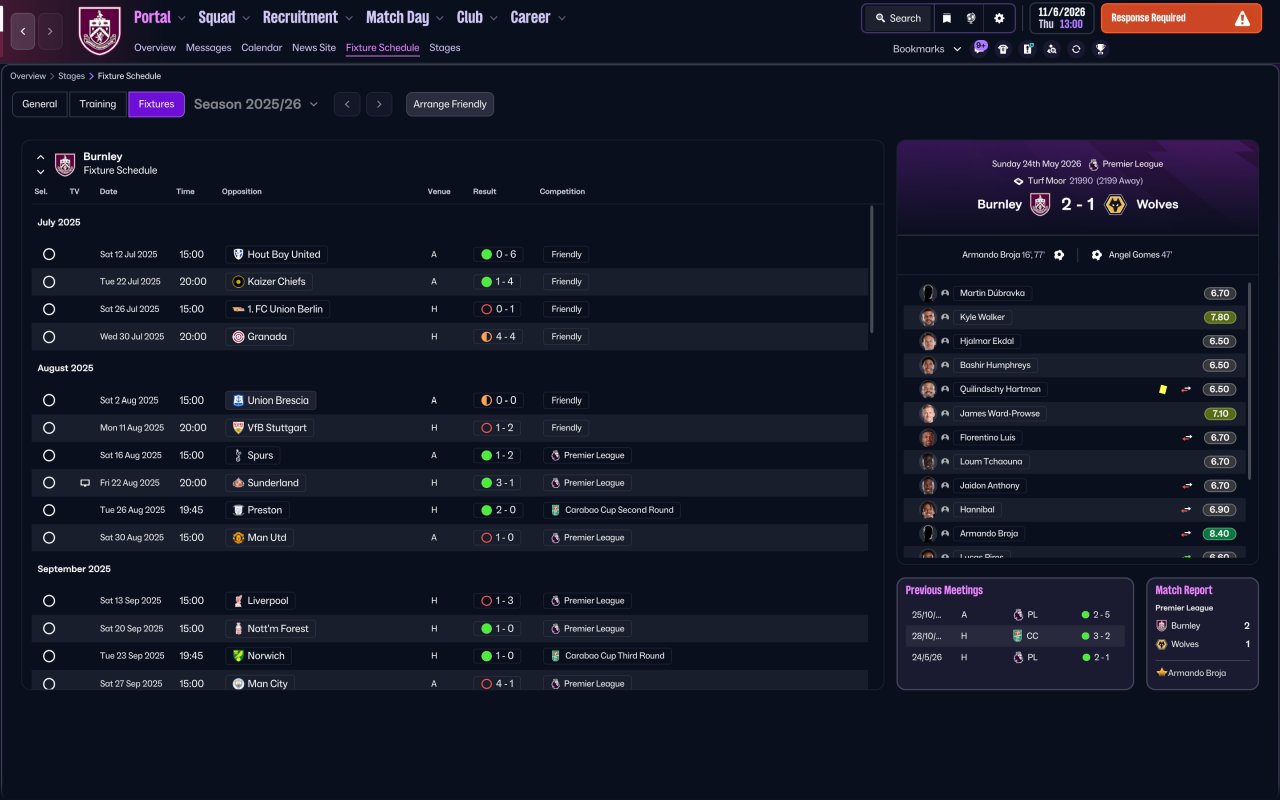
Task: Click Florentino Luís's substitution arrows icon
Action: (1187, 438)
